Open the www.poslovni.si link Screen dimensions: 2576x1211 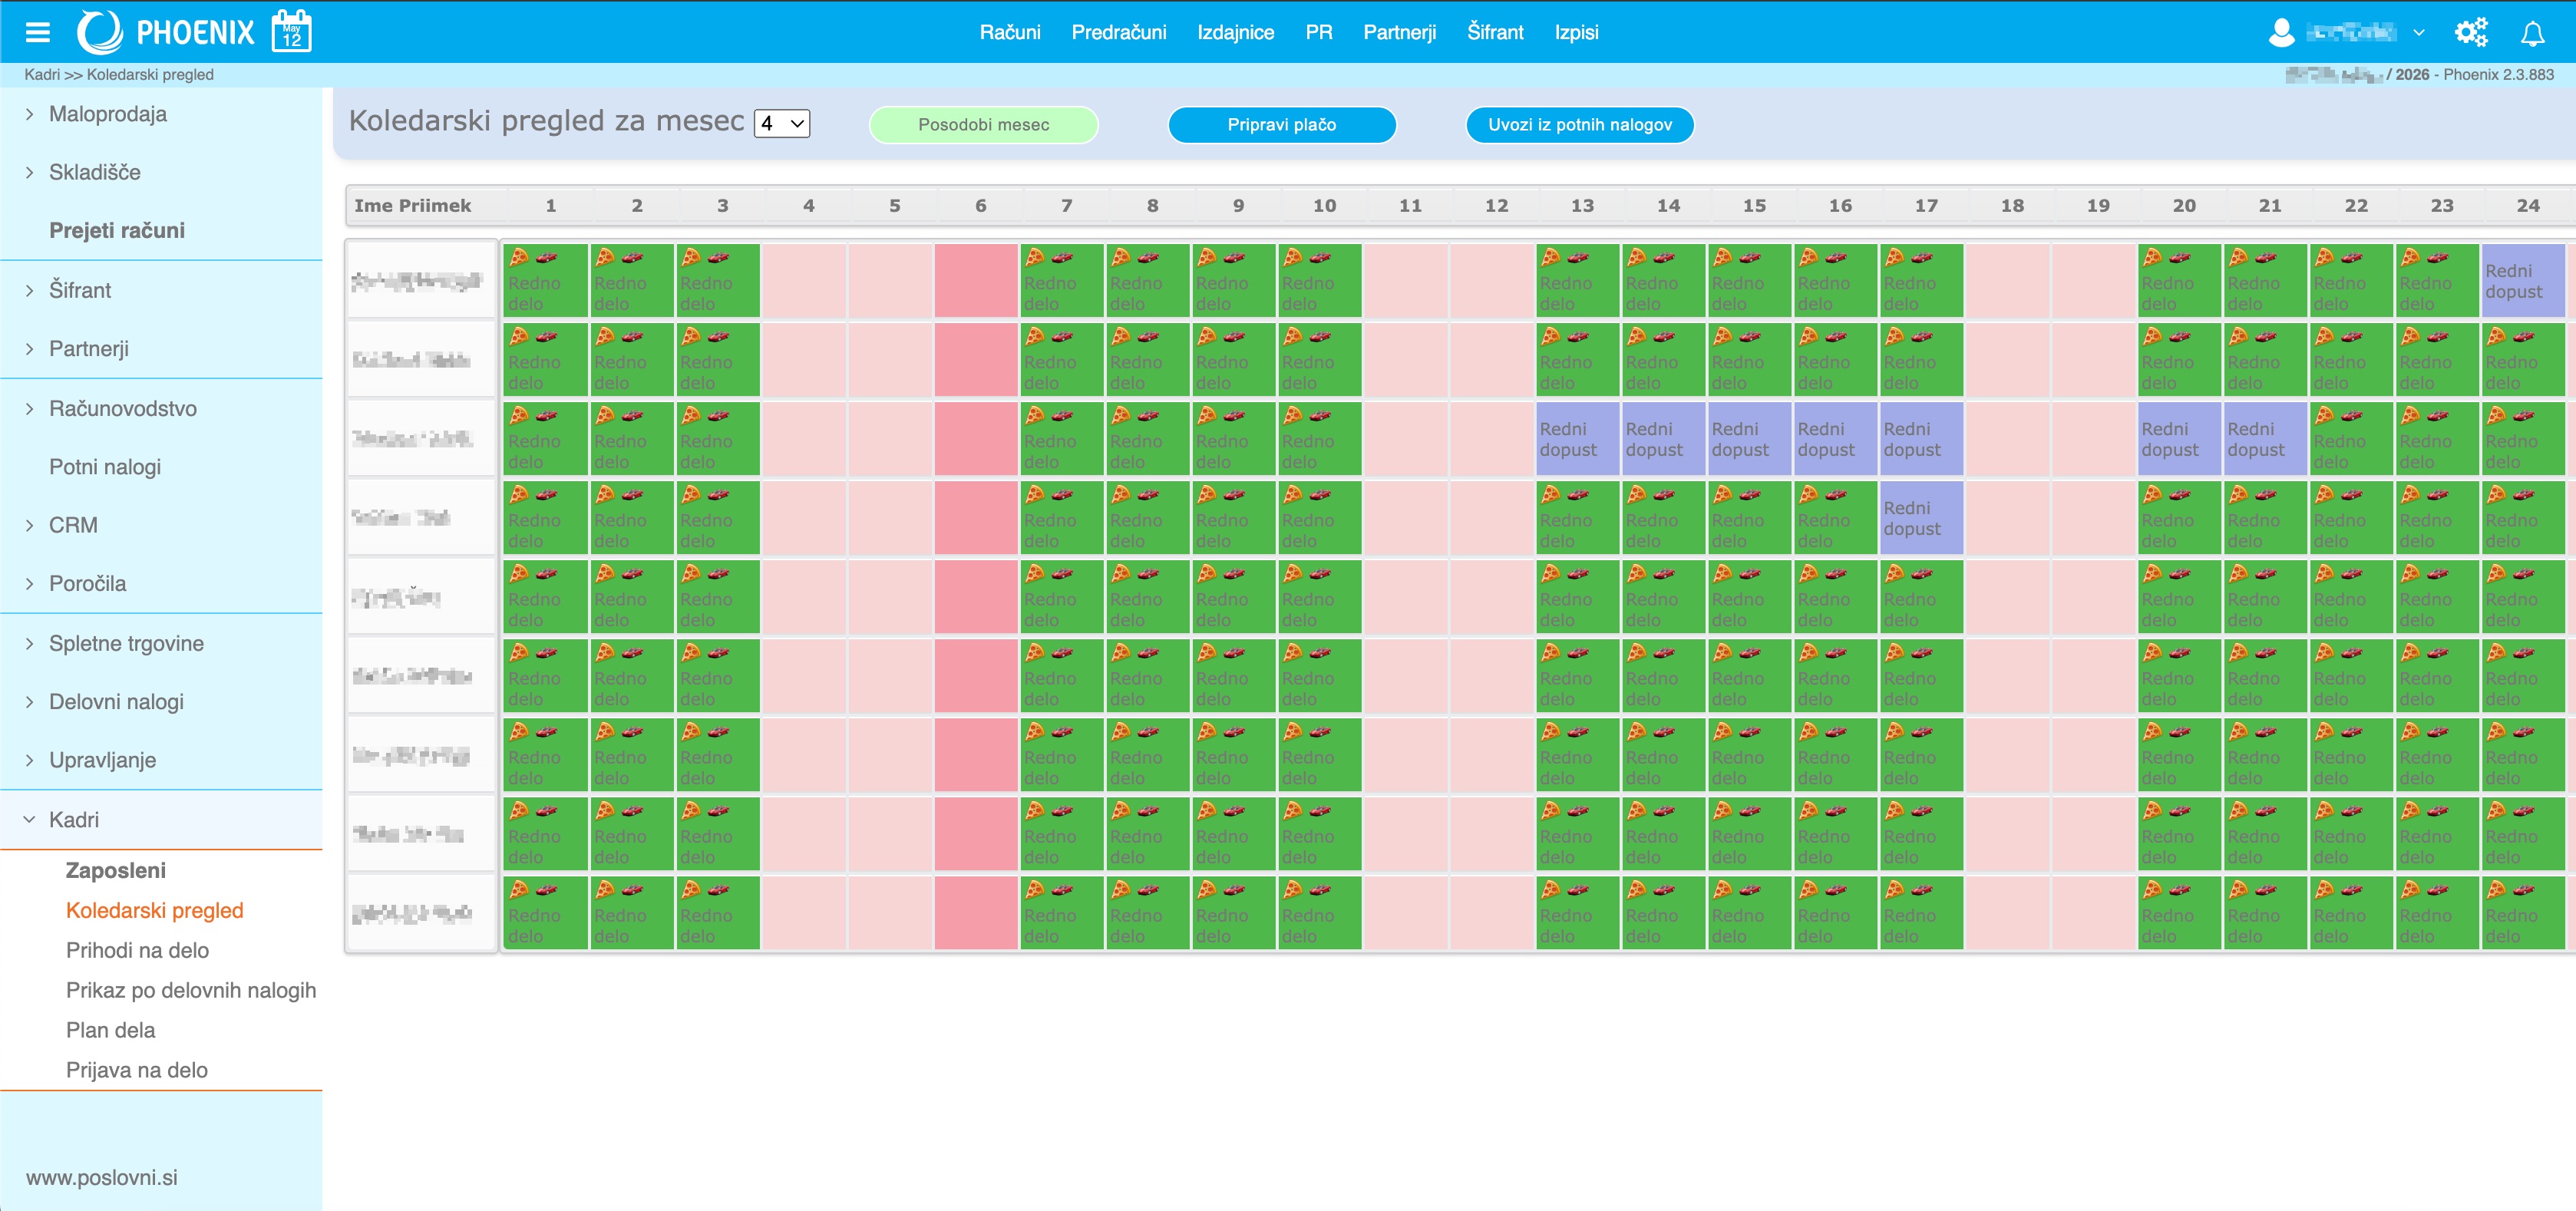102,1177
